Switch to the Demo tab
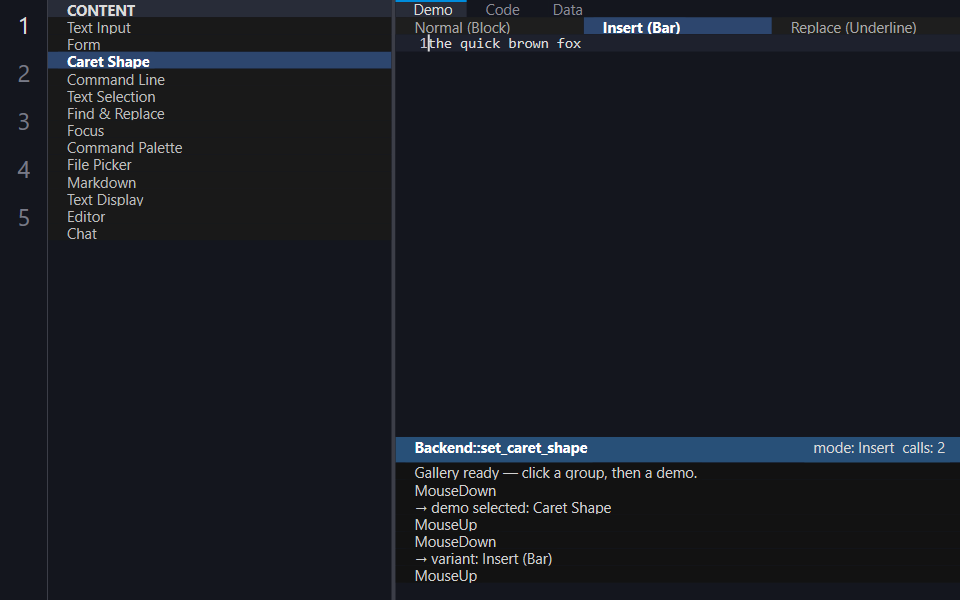 pos(433,10)
